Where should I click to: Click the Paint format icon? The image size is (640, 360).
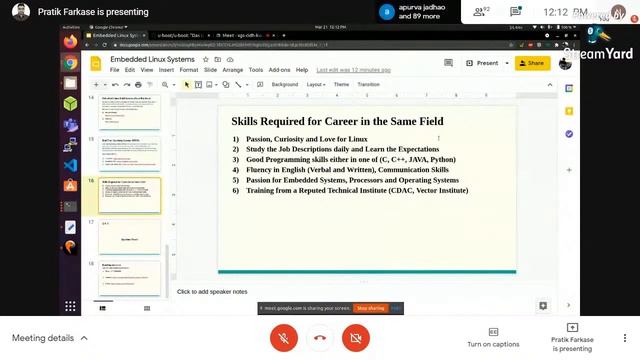click(x=150, y=84)
